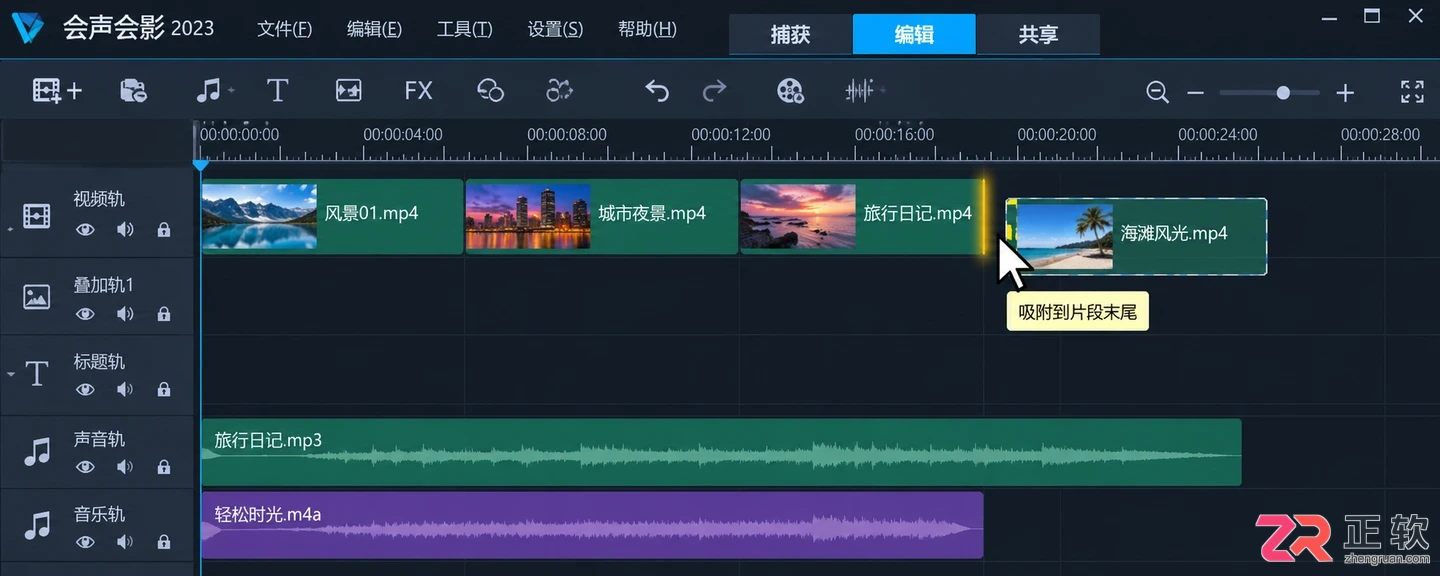Viewport: 1440px width, 576px height.
Task: Mute the 视频轨 speaker
Action: click(125, 230)
